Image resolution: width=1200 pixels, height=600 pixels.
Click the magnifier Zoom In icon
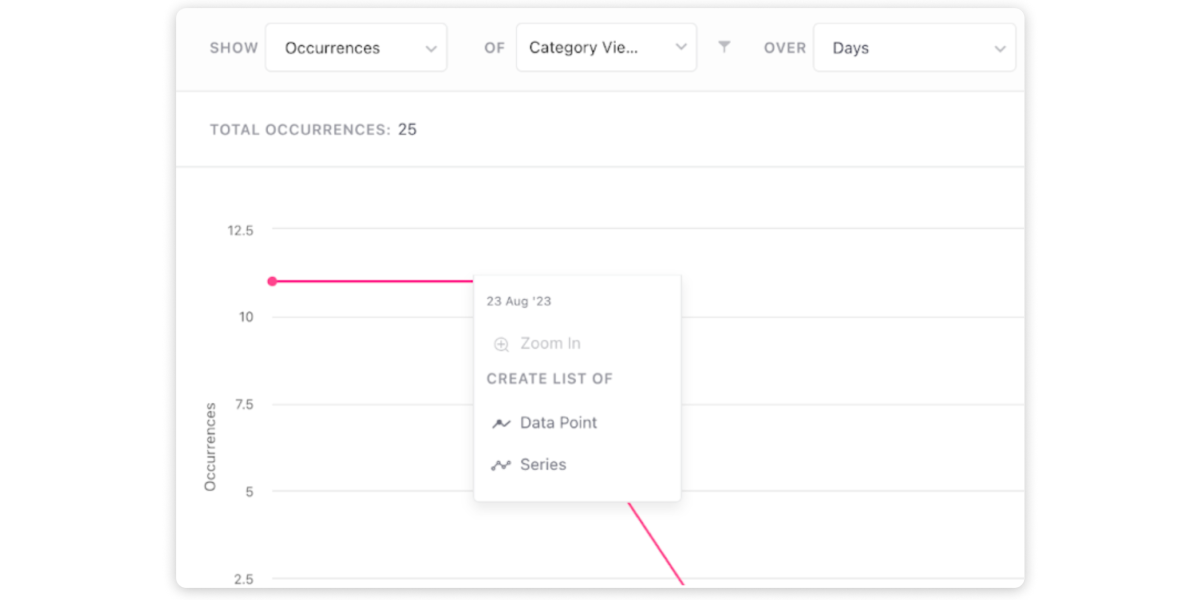point(500,343)
